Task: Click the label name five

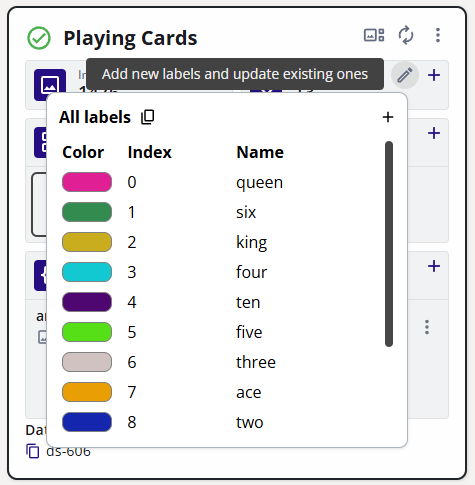Action: 249,332
